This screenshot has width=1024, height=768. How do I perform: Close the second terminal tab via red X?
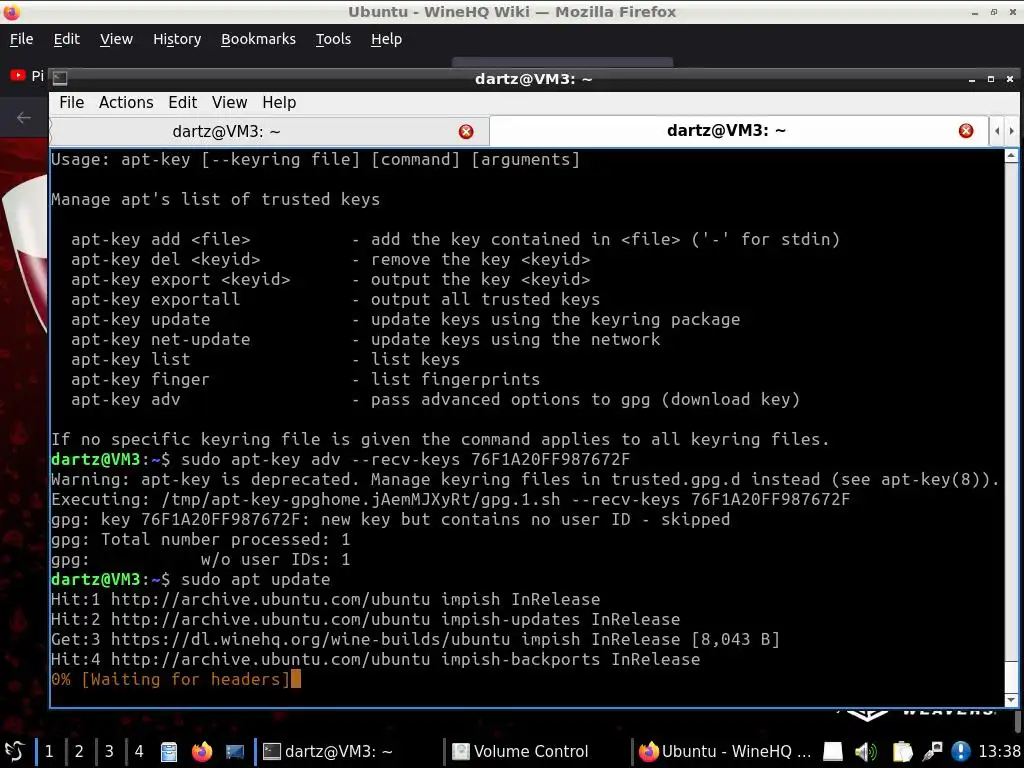(966, 131)
